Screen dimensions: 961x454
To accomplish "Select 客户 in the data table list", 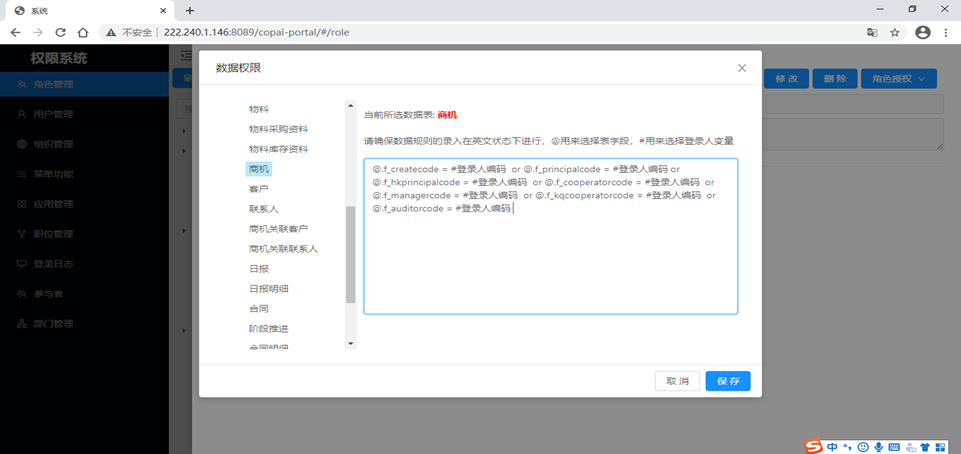I will pyautogui.click(x=258, y=189).
